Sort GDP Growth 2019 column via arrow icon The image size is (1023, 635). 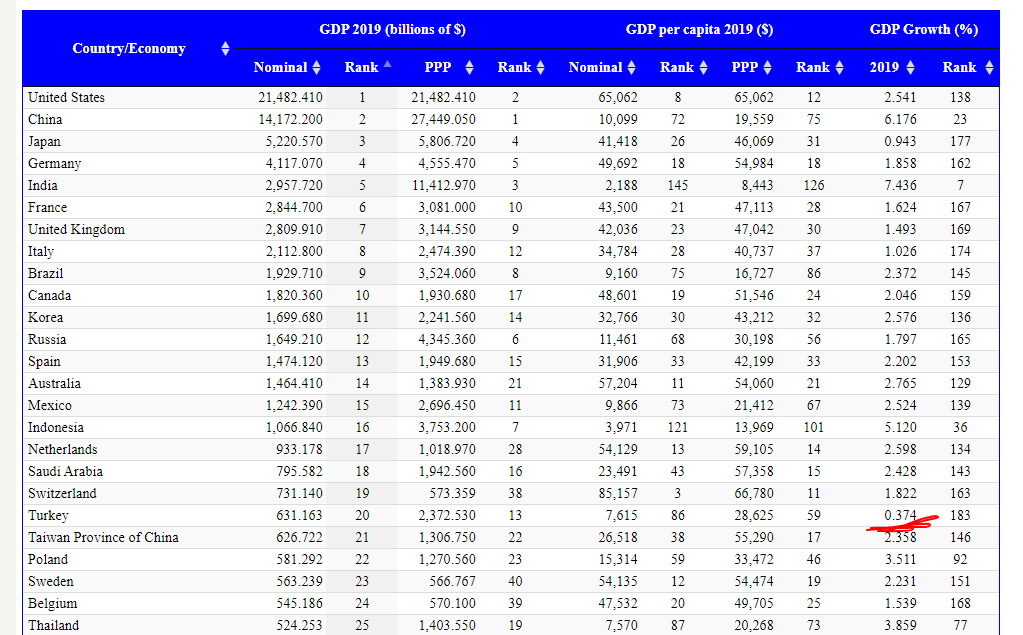coord(910,68)
